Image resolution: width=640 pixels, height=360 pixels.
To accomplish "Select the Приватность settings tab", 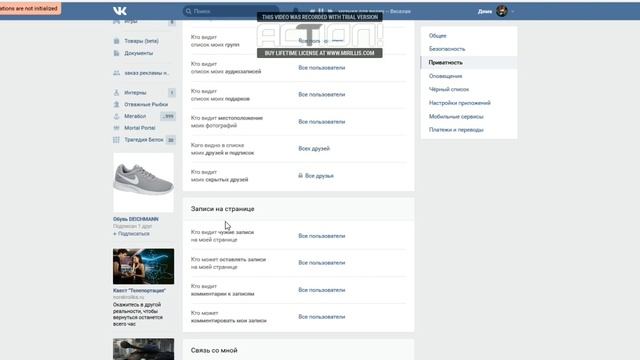I will point(469,62).
